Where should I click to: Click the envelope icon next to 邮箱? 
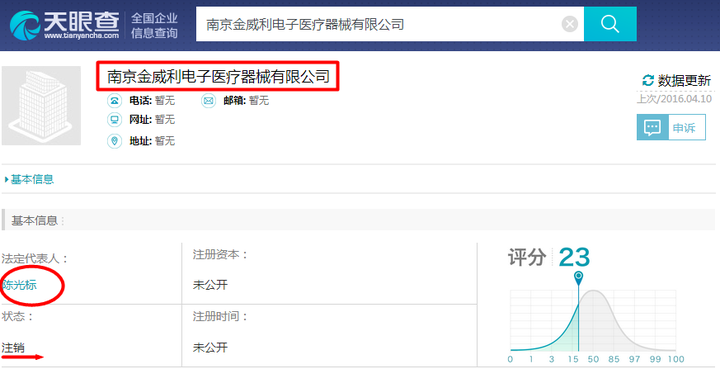coord(208,101)
